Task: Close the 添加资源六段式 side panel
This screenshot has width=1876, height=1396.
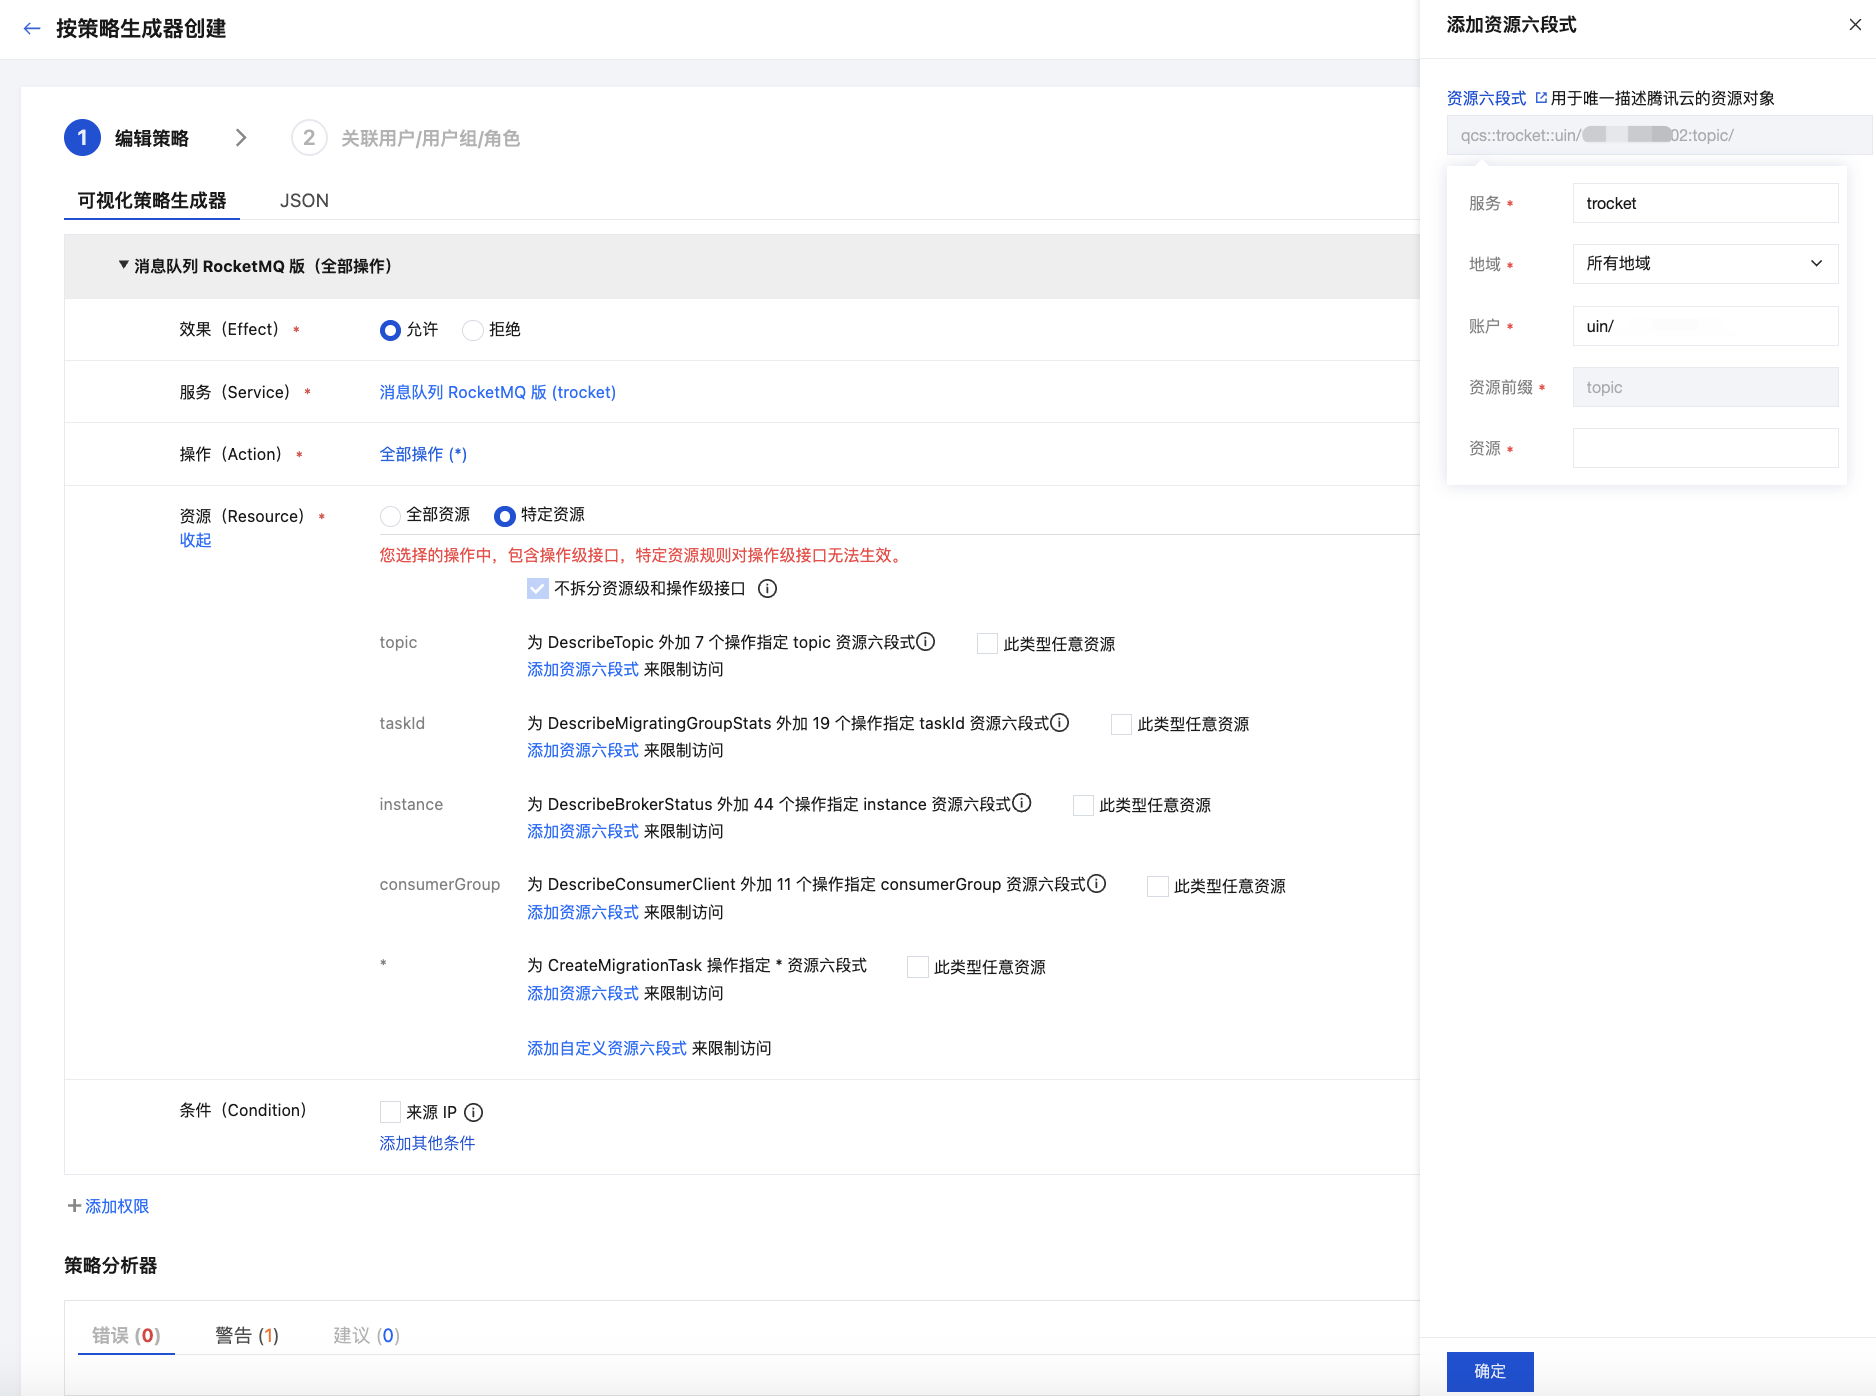Action: [1855, 25]
